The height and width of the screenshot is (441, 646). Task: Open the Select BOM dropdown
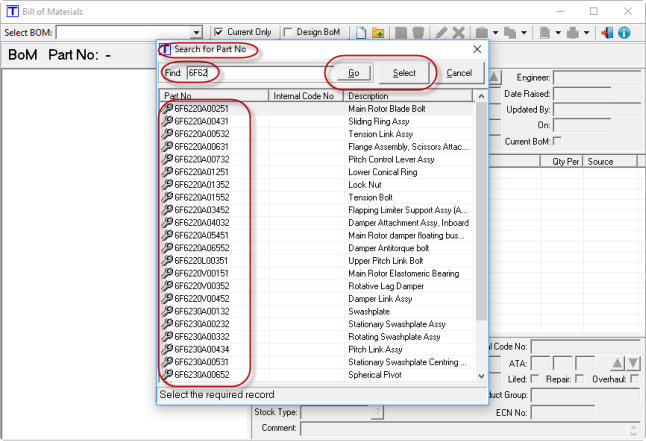tap(196, 33)
